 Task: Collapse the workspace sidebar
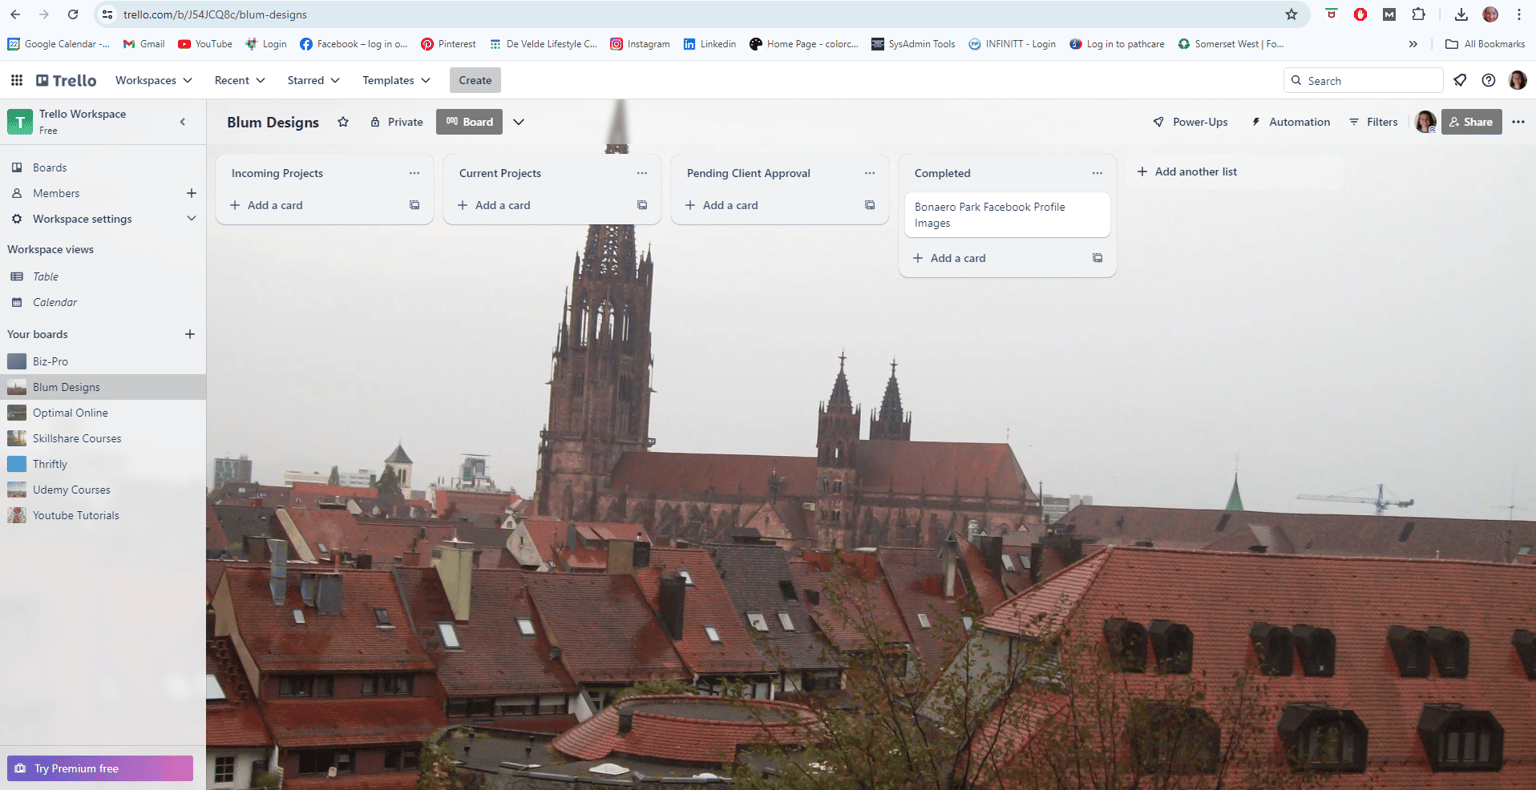pos(182,122)
